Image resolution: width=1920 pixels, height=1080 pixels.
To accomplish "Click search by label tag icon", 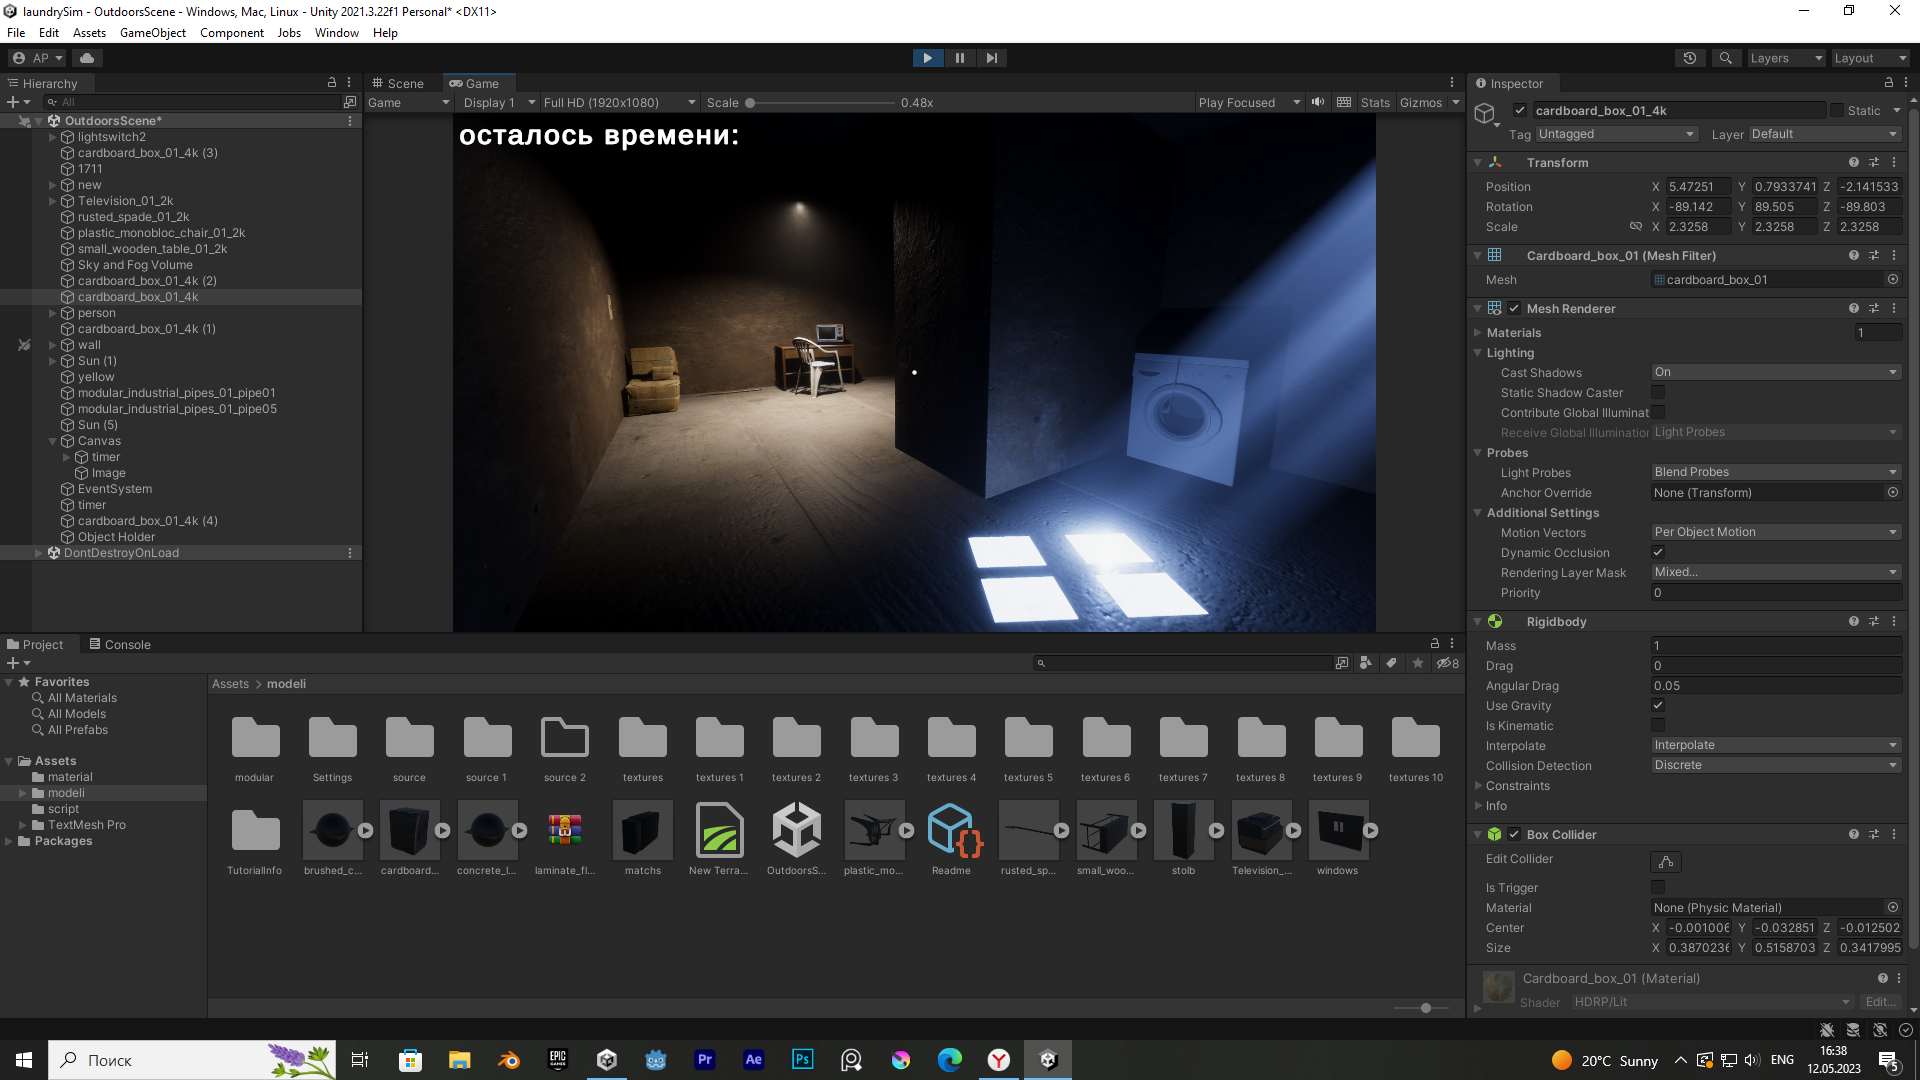I will coord(1391,663).
